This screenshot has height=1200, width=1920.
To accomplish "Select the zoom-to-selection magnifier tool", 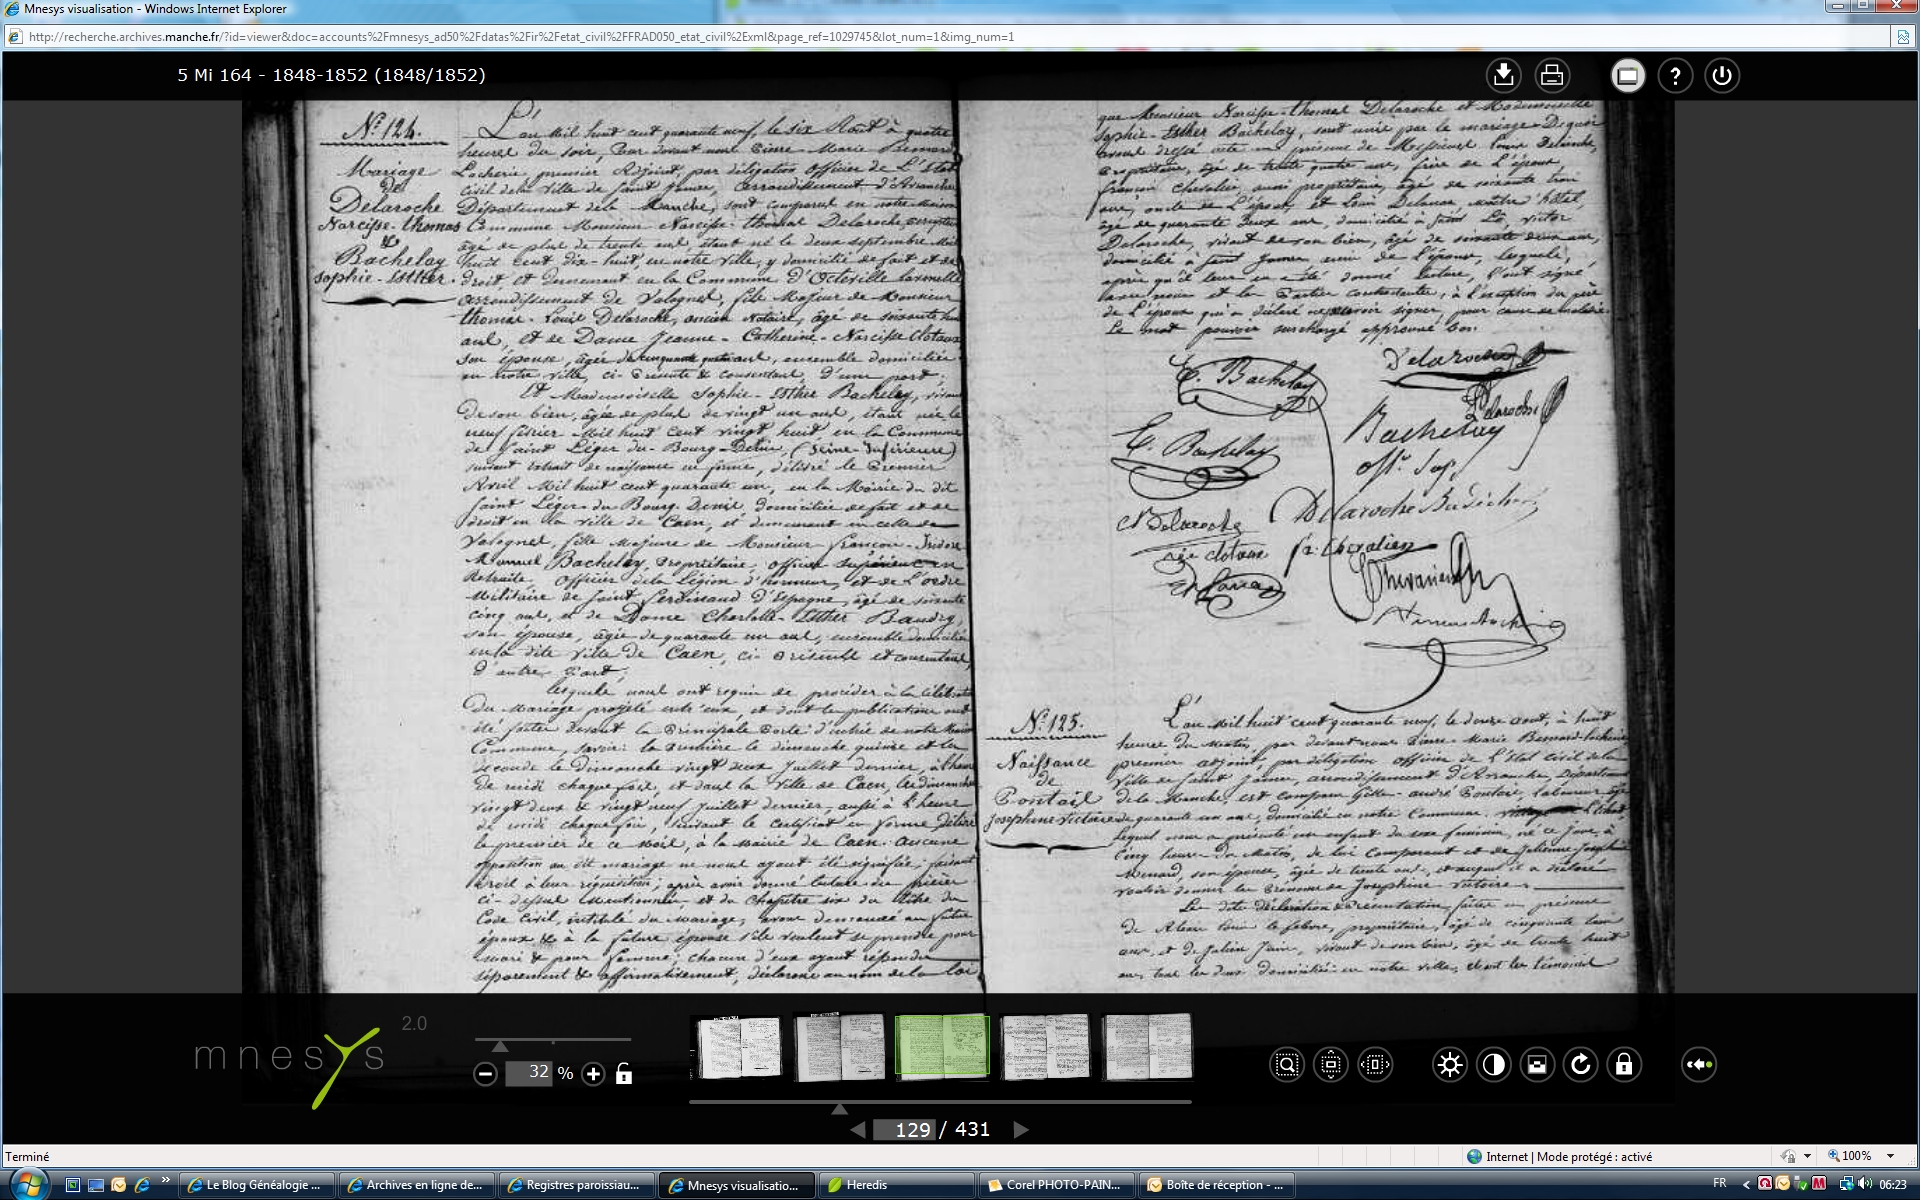I will (x=1287, y=1065).
